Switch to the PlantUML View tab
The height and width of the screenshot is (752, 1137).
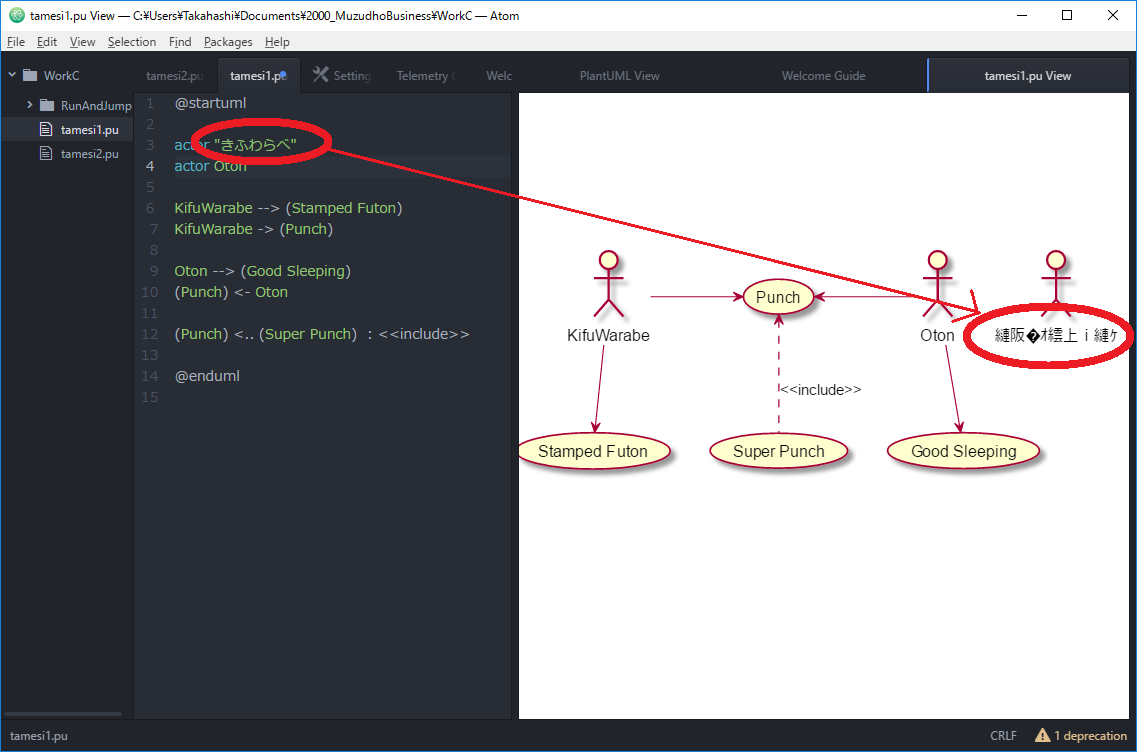click(619, 75)
